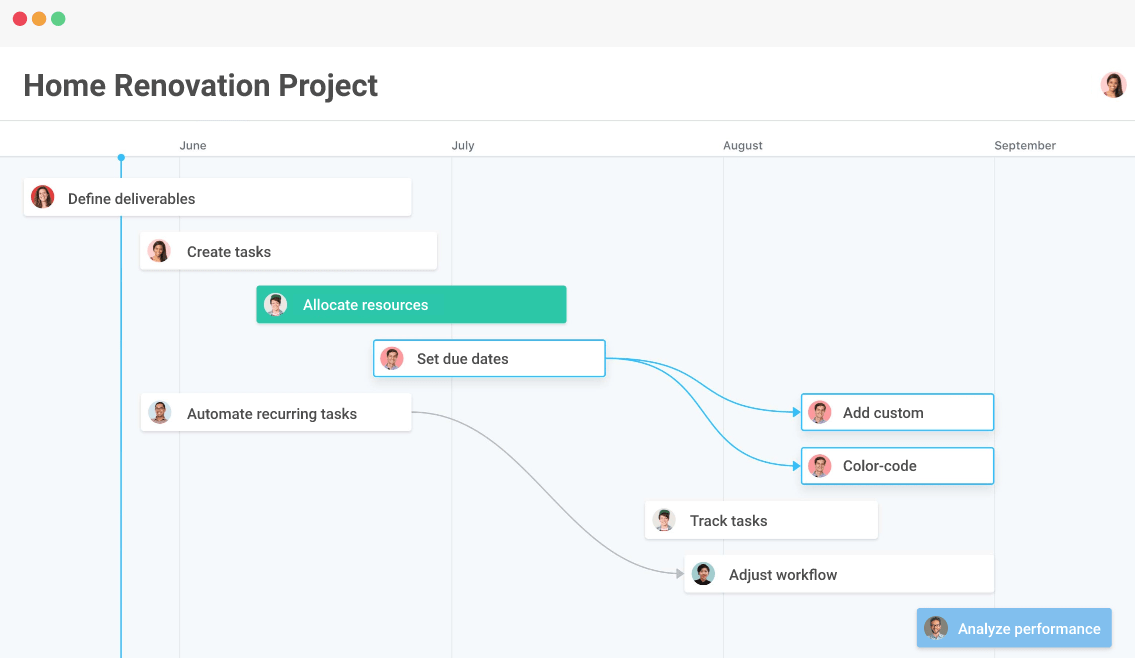Click assignee avatar on Adjust workflow card
The image size is (1135, 658).
(703, 574)
